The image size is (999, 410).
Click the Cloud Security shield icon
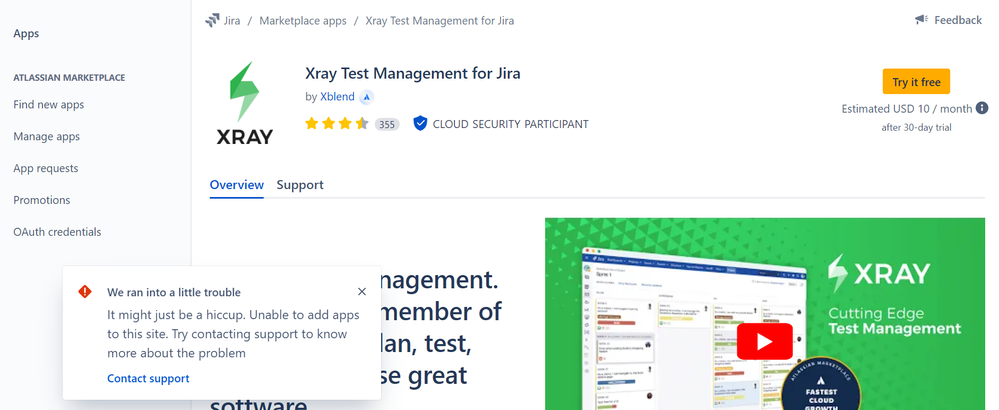[420, 124]
